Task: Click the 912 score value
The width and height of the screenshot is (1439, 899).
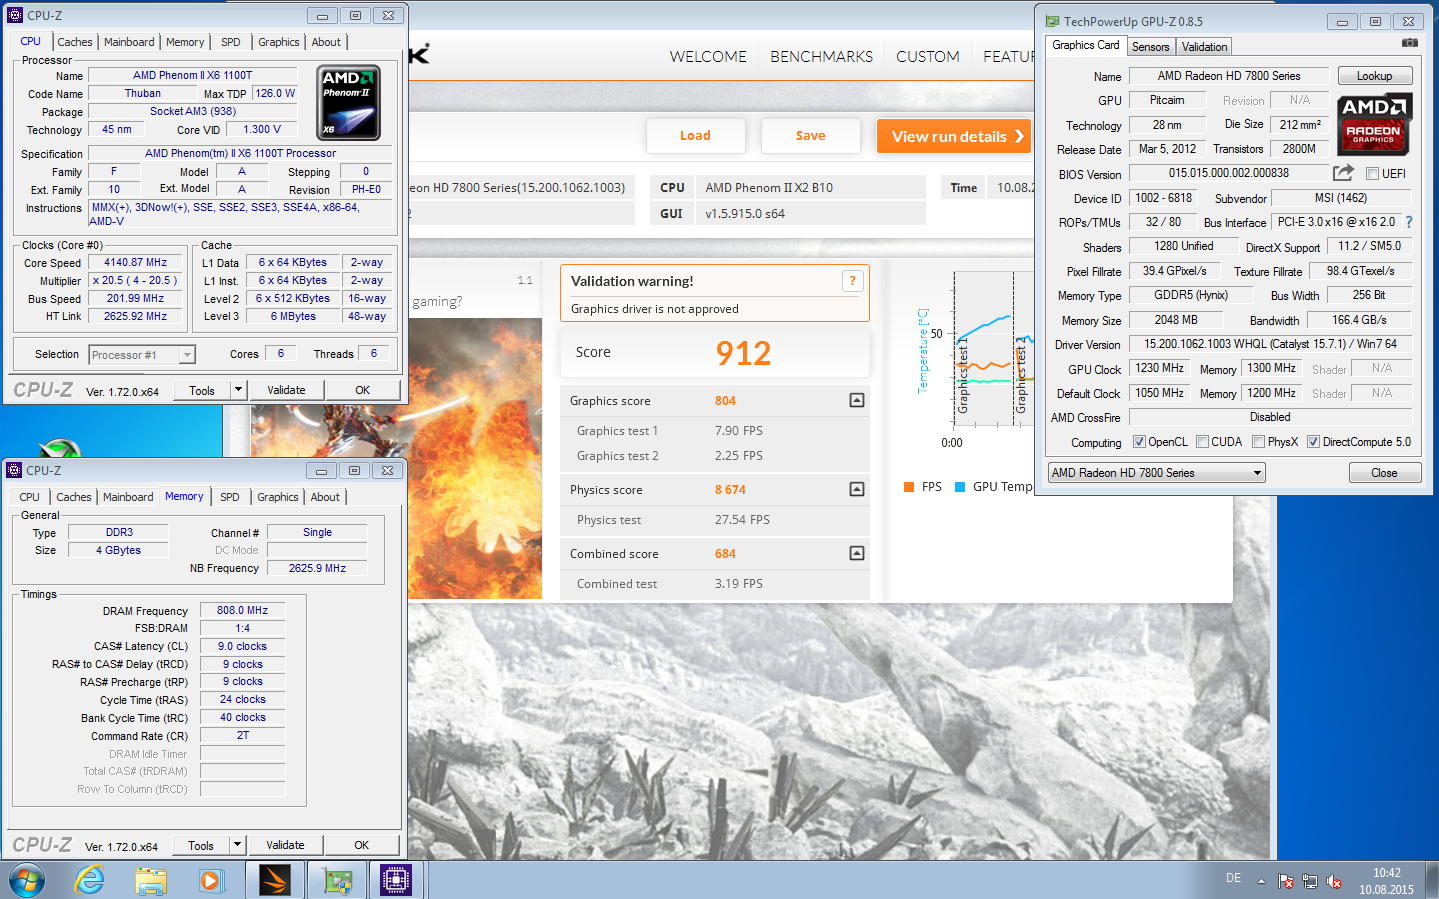Action: coord(743,353)
